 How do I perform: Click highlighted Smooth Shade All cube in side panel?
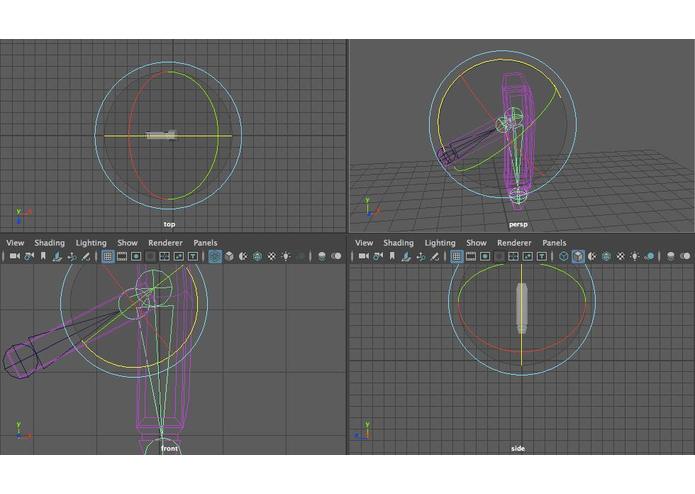click(578, 256)
